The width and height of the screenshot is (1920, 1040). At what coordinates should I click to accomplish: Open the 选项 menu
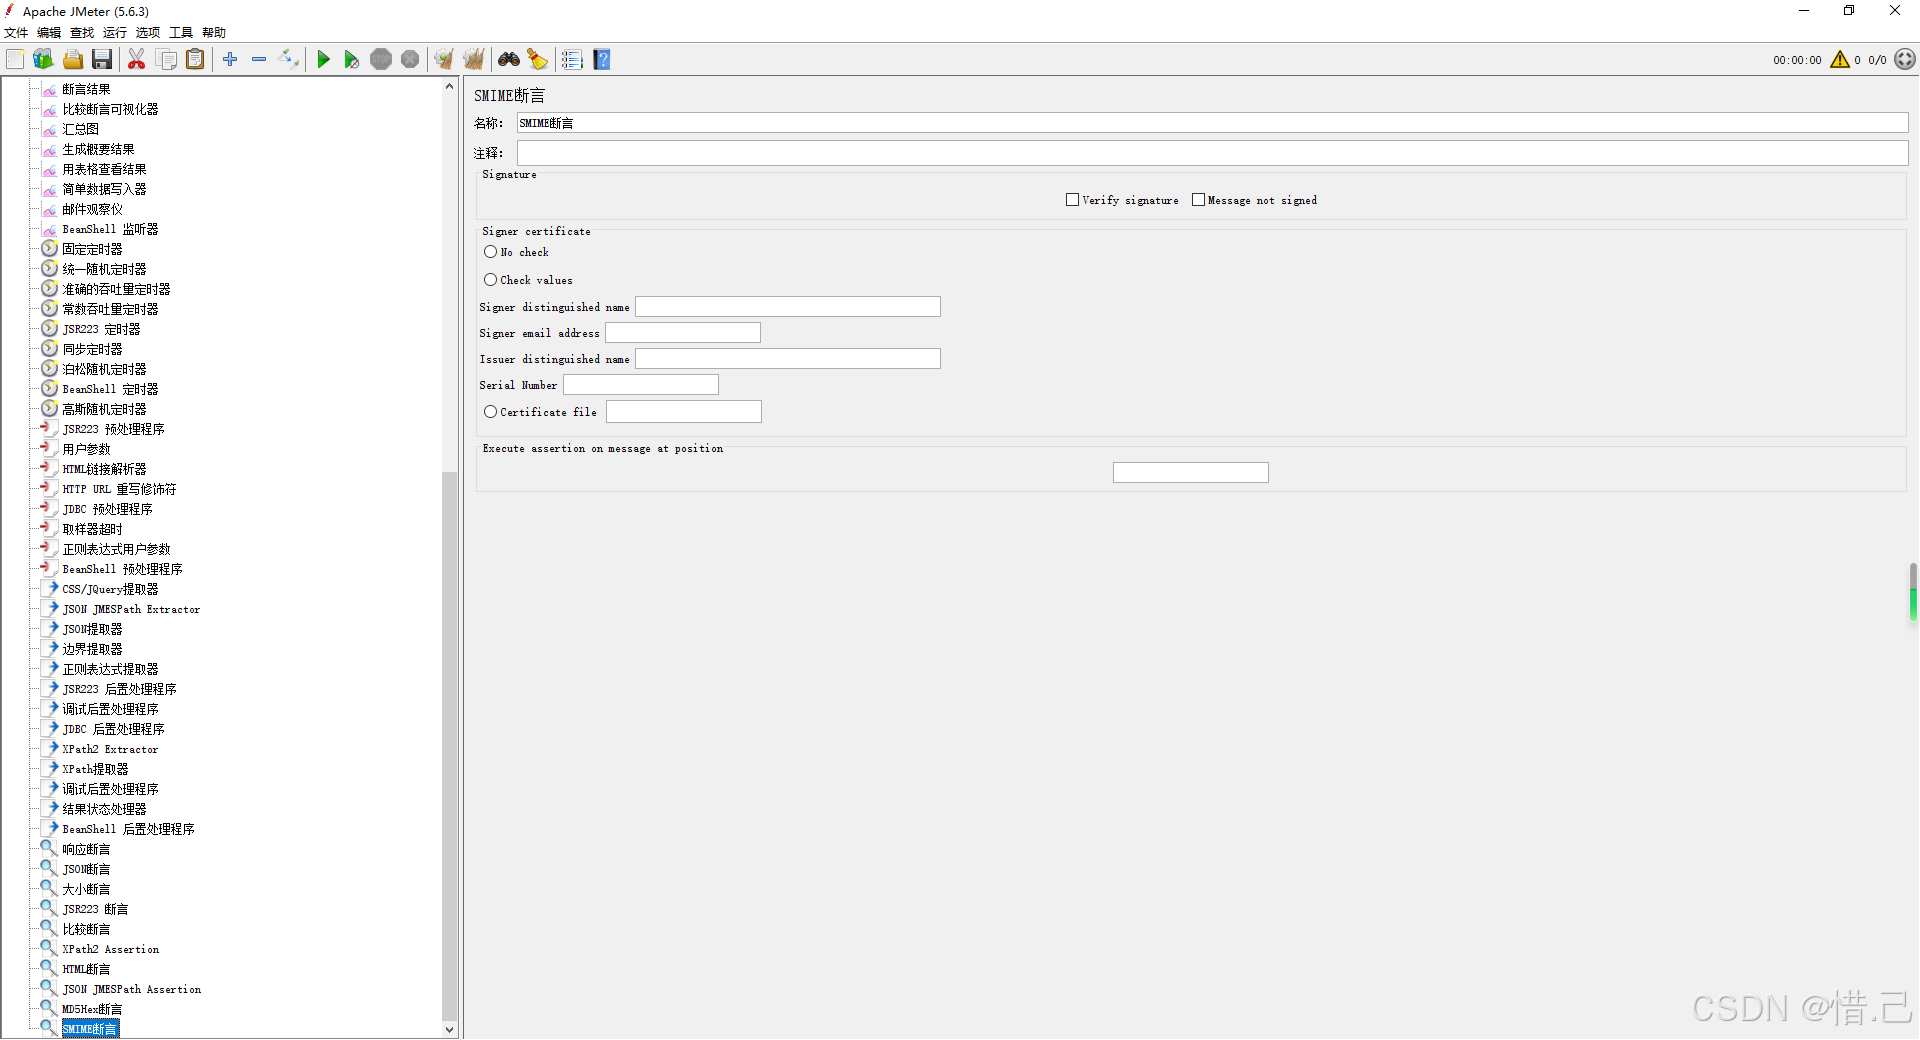tap(148, 33)
